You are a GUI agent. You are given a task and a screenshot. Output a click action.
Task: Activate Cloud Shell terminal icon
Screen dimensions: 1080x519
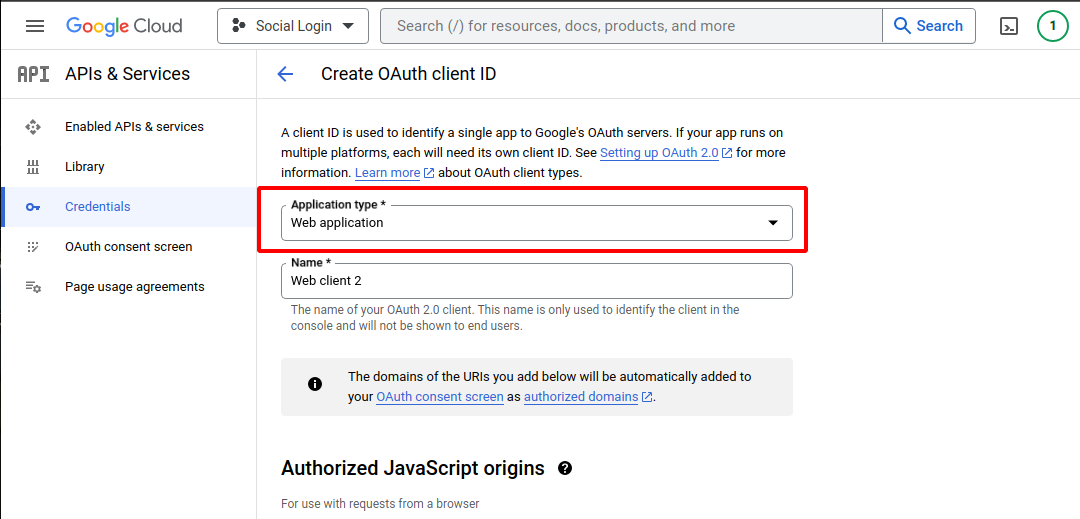point(1008,26)
